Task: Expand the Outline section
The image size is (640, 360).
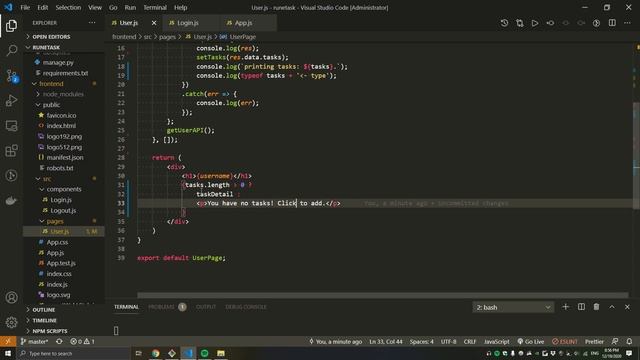Action: pyautogui.click(x=44, y=310)
